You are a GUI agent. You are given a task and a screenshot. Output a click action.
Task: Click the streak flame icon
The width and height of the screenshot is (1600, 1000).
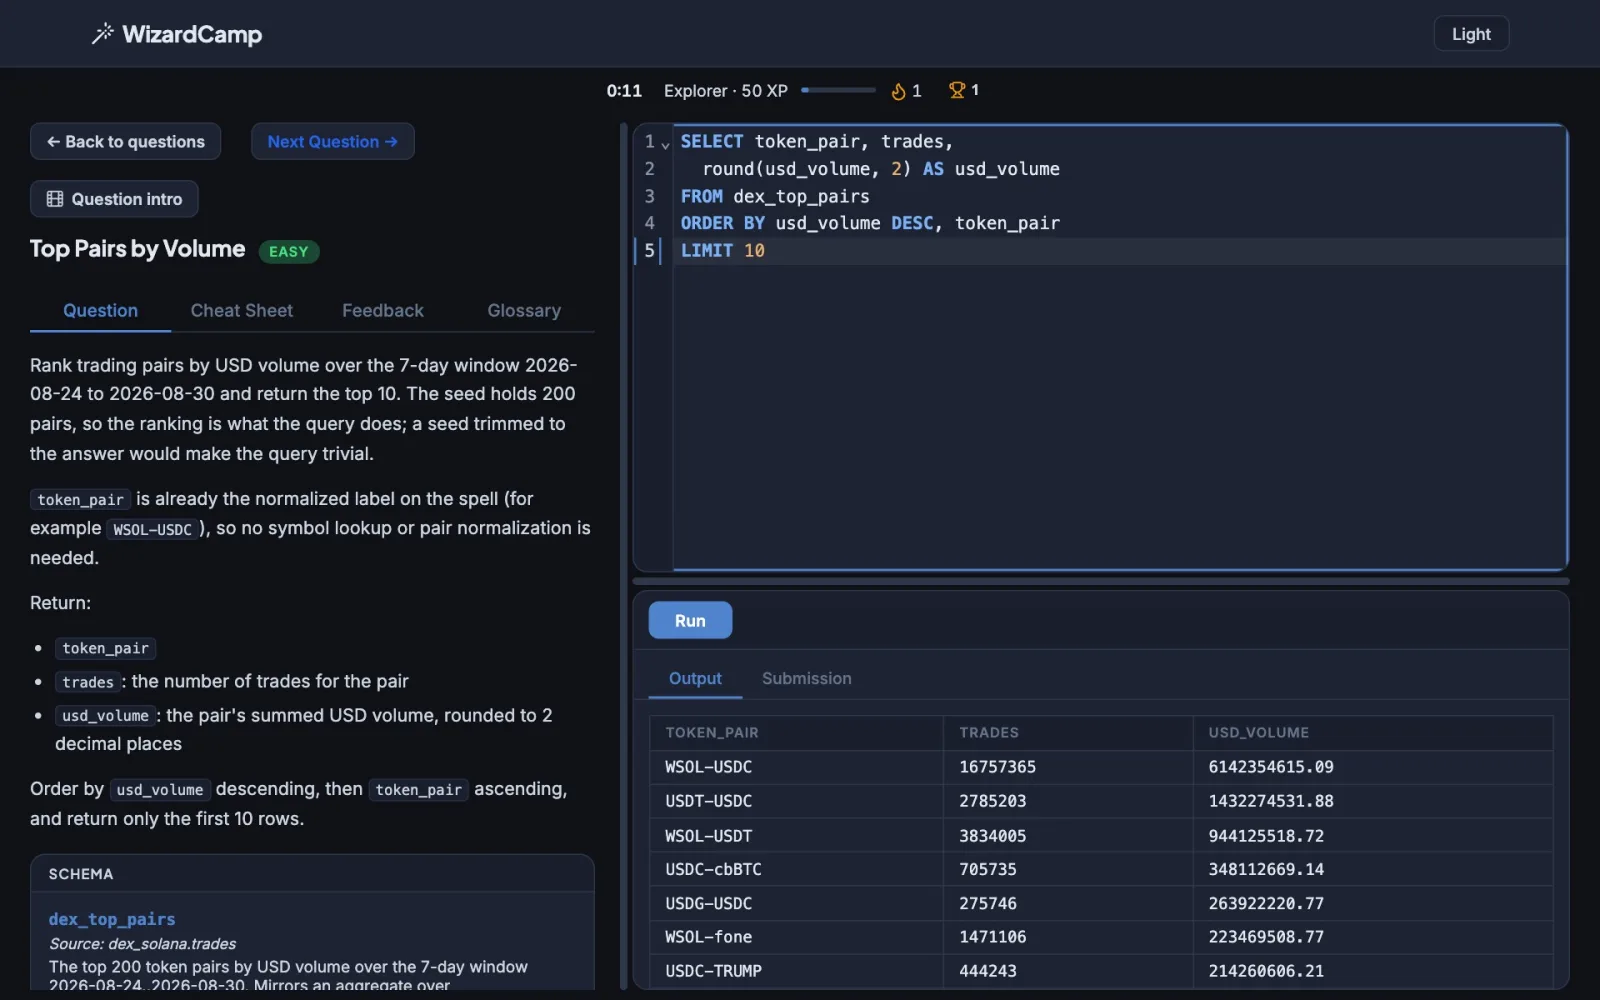click(x=898, y=91)
